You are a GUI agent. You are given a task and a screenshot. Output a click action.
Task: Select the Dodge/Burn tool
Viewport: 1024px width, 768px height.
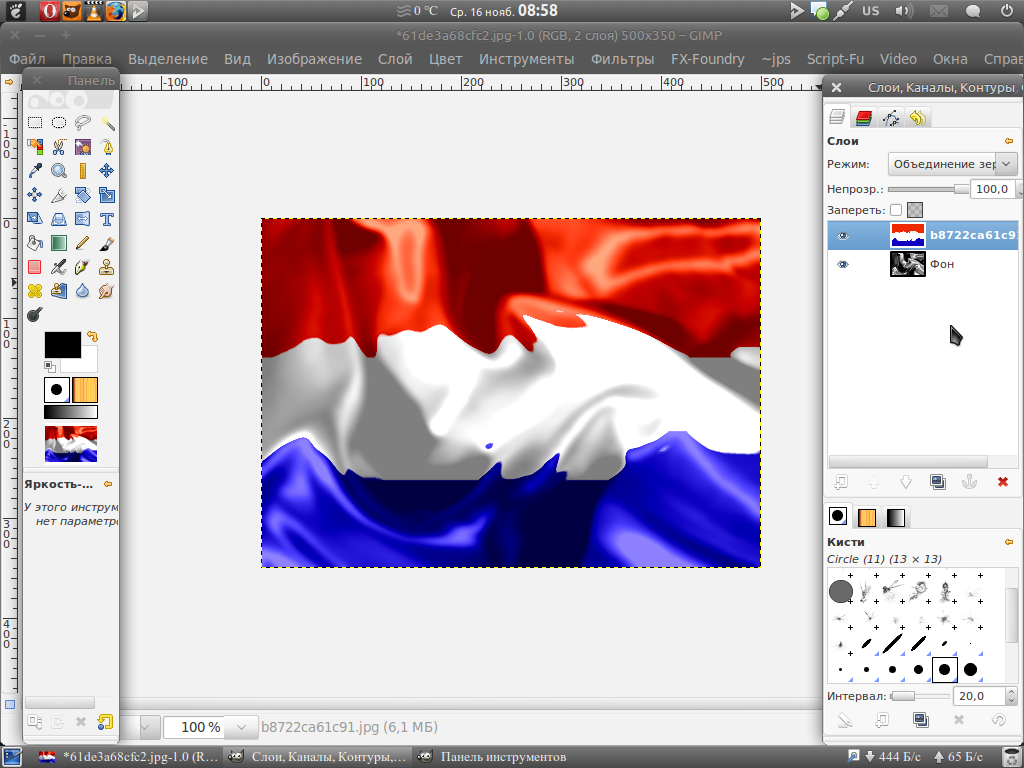(x=35, y=315)
